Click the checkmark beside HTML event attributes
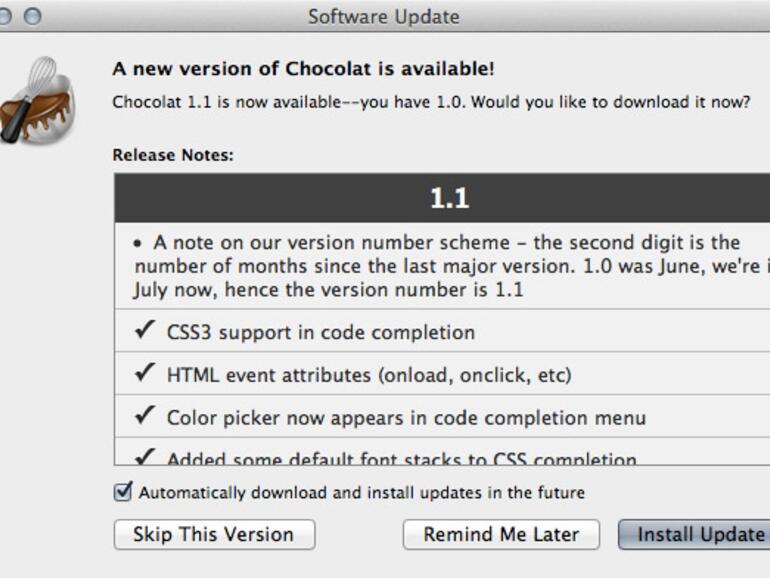The image size is (770, 578). pos(144,374)
